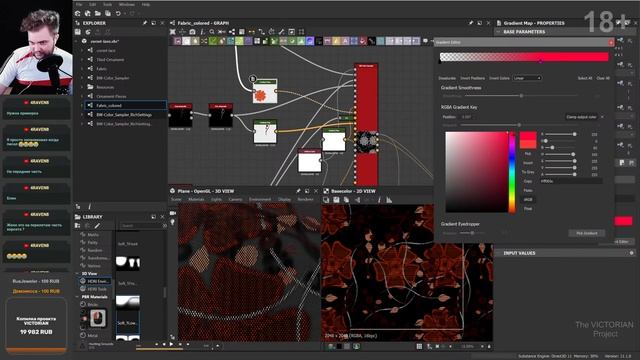Screen dimensions: 640x360
Task: Click the To Grey option beside color square
Action: pos(528,172)
